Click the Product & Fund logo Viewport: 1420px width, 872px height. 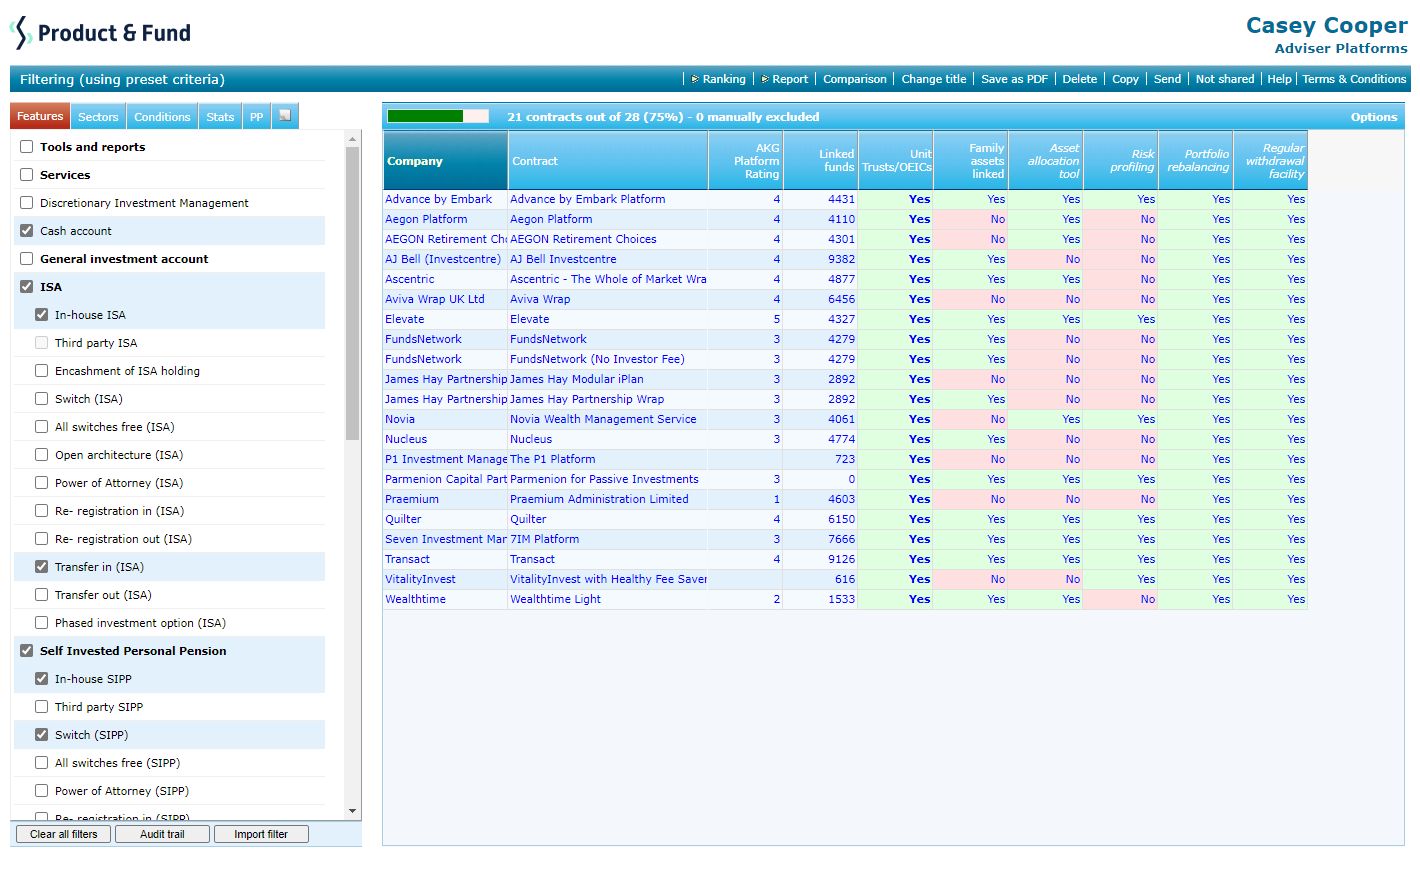click(100, 33)
